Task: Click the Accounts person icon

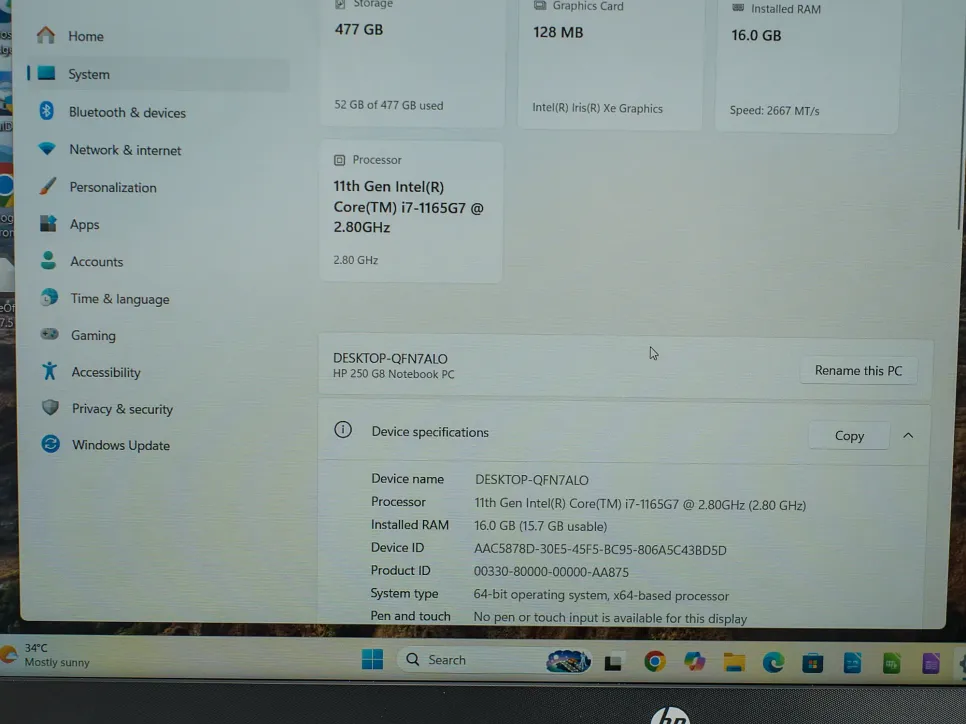Action: (x=48, y=261)
